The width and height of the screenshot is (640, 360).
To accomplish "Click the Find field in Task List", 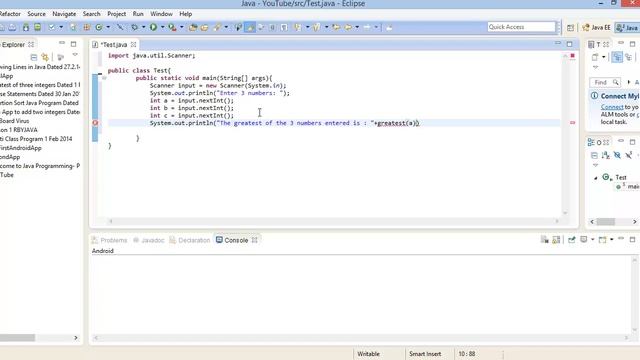I will 605,82.
